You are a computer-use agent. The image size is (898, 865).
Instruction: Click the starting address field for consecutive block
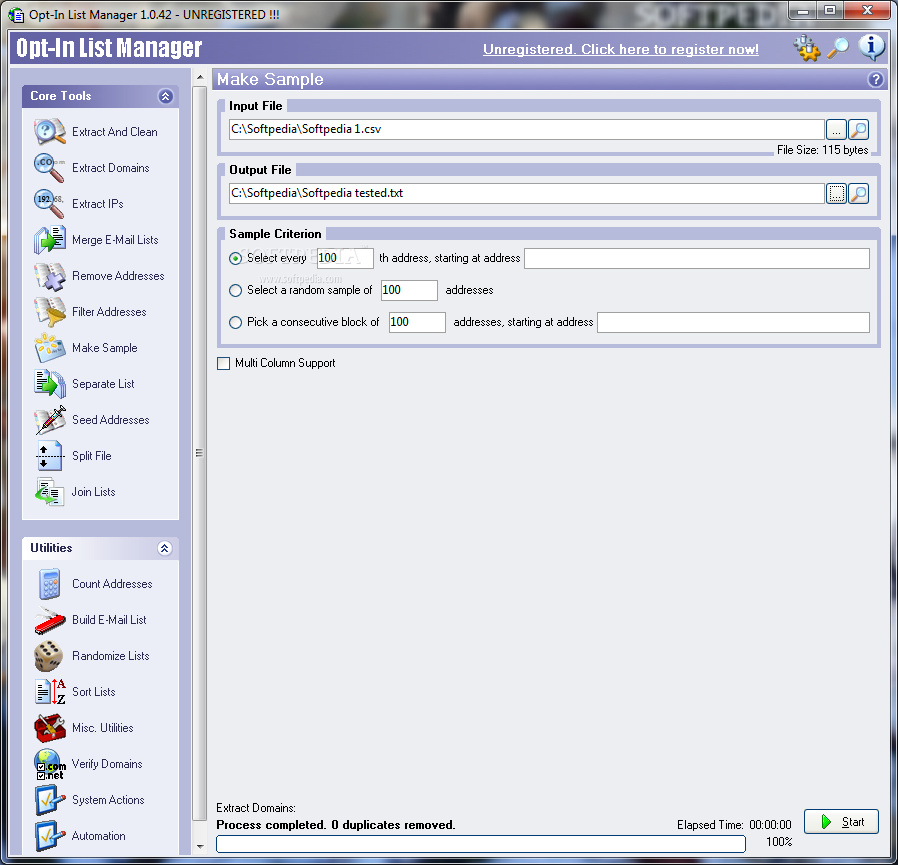tap(734, 323)
